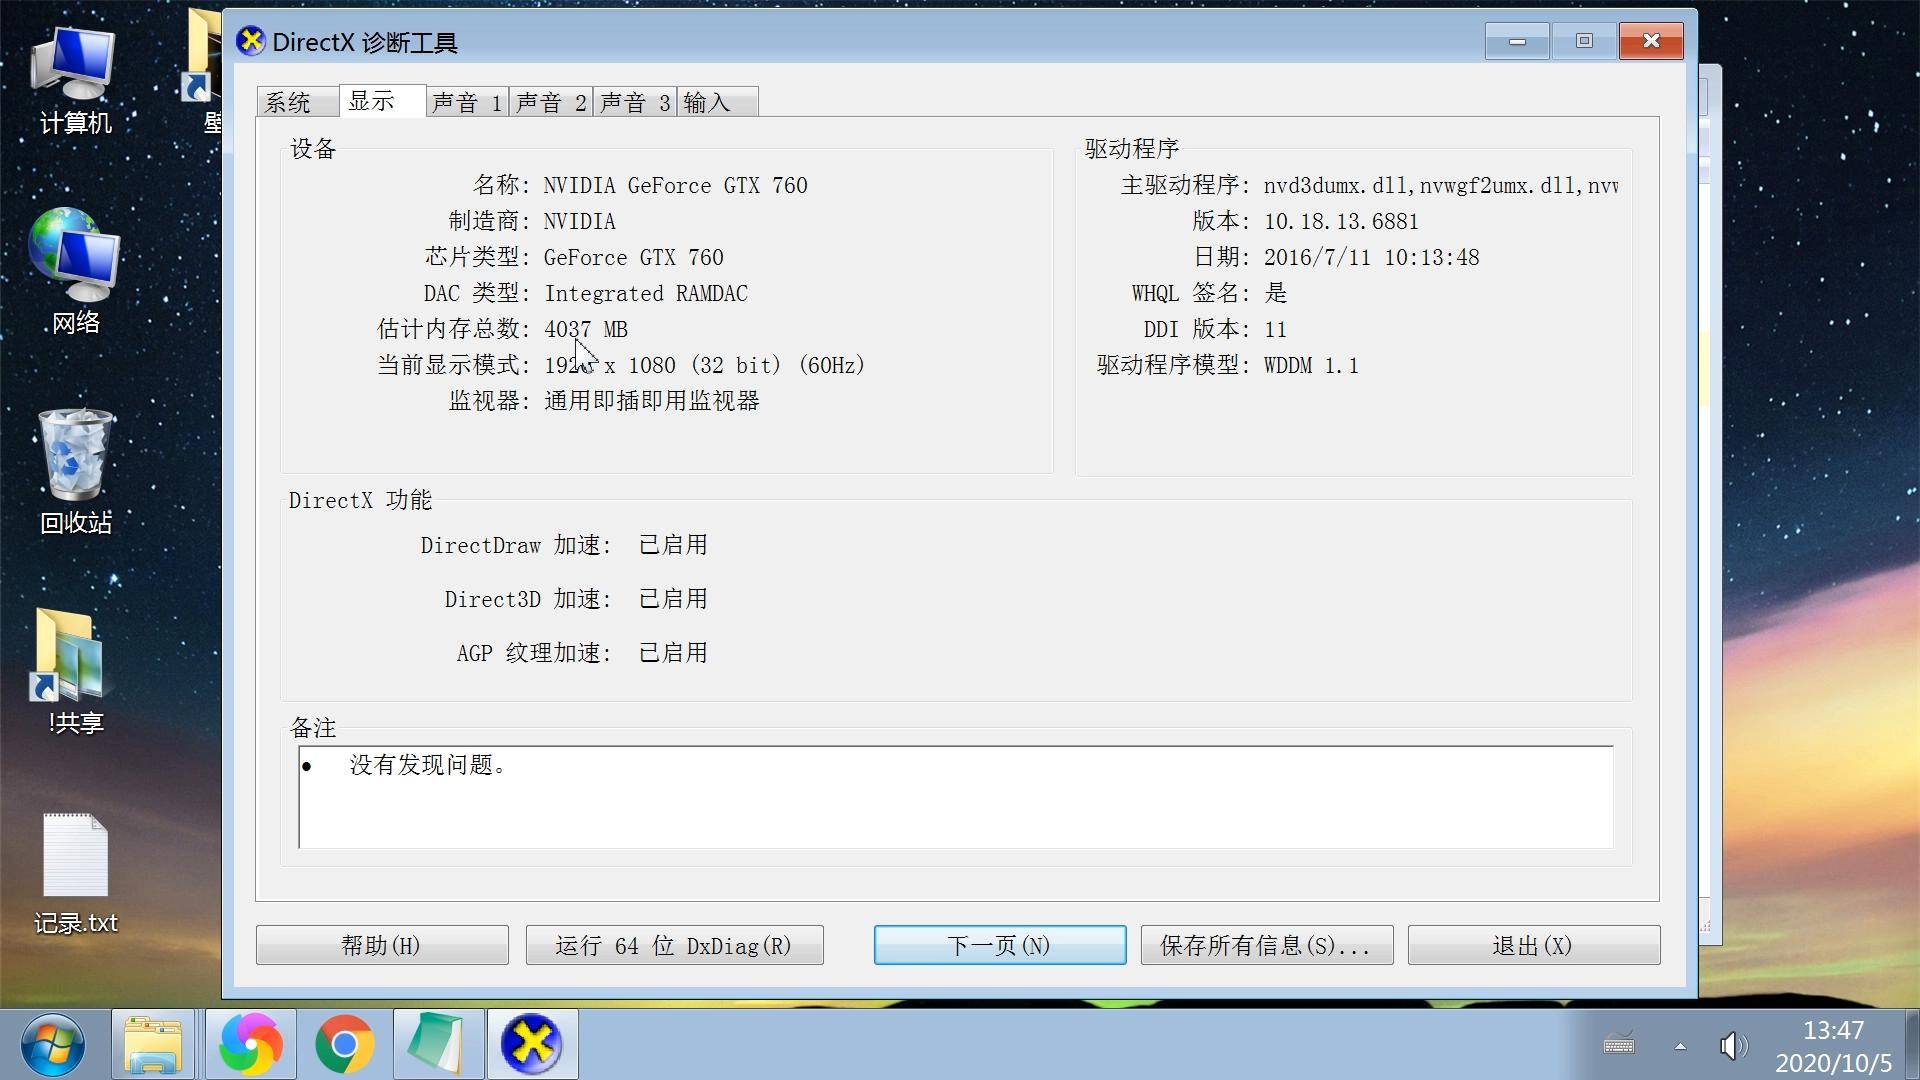Show hidden tray icons arrow
Image resolution: width=1920 pixels, height=1080 pixels.
pyautogui.click(x=1680, y=1046)
